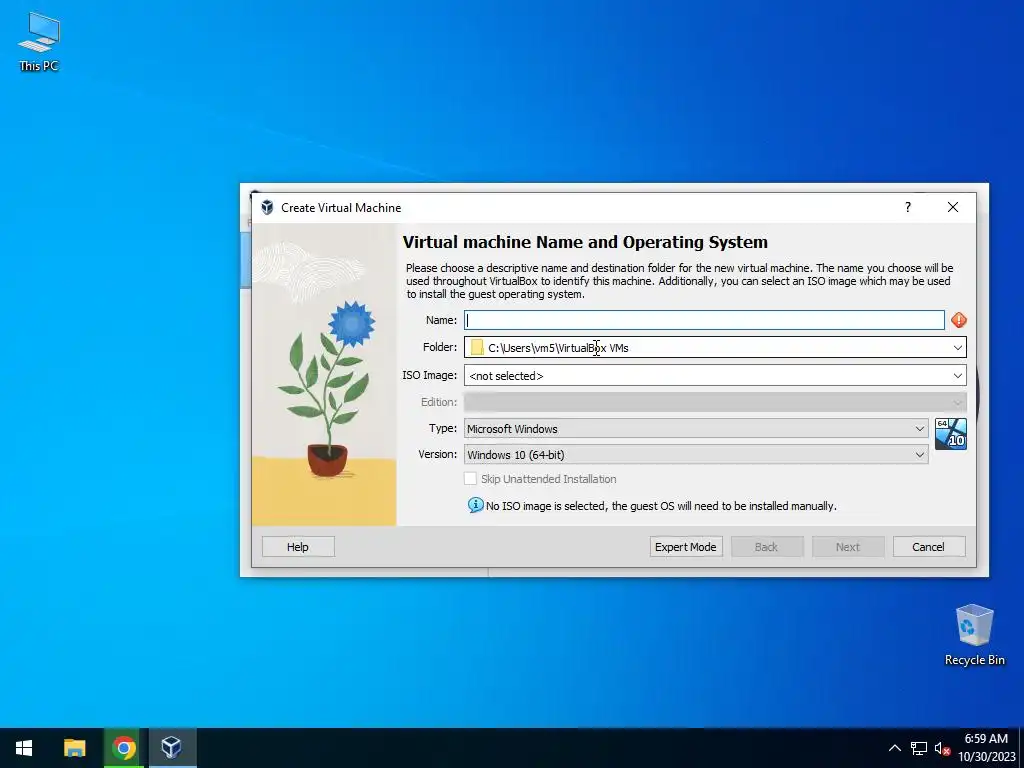Screen dimensions: 1024x768
Task: Switch to VirtualBox on the taskbar
Action: pos(172,748)
